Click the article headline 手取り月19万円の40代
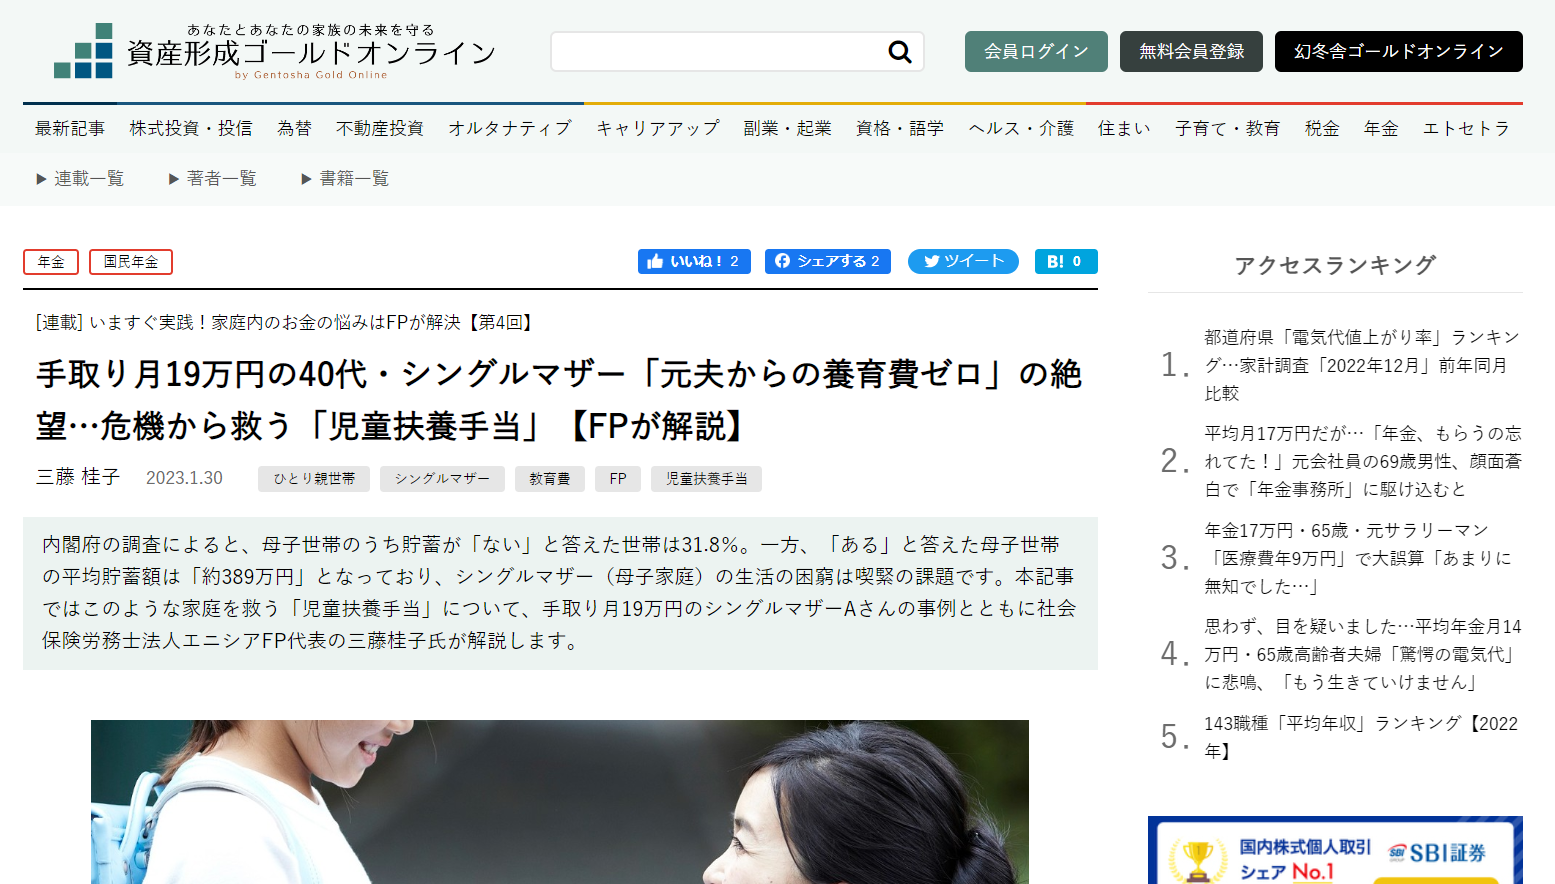This screenshot has width=1555, height=884. 560,400
